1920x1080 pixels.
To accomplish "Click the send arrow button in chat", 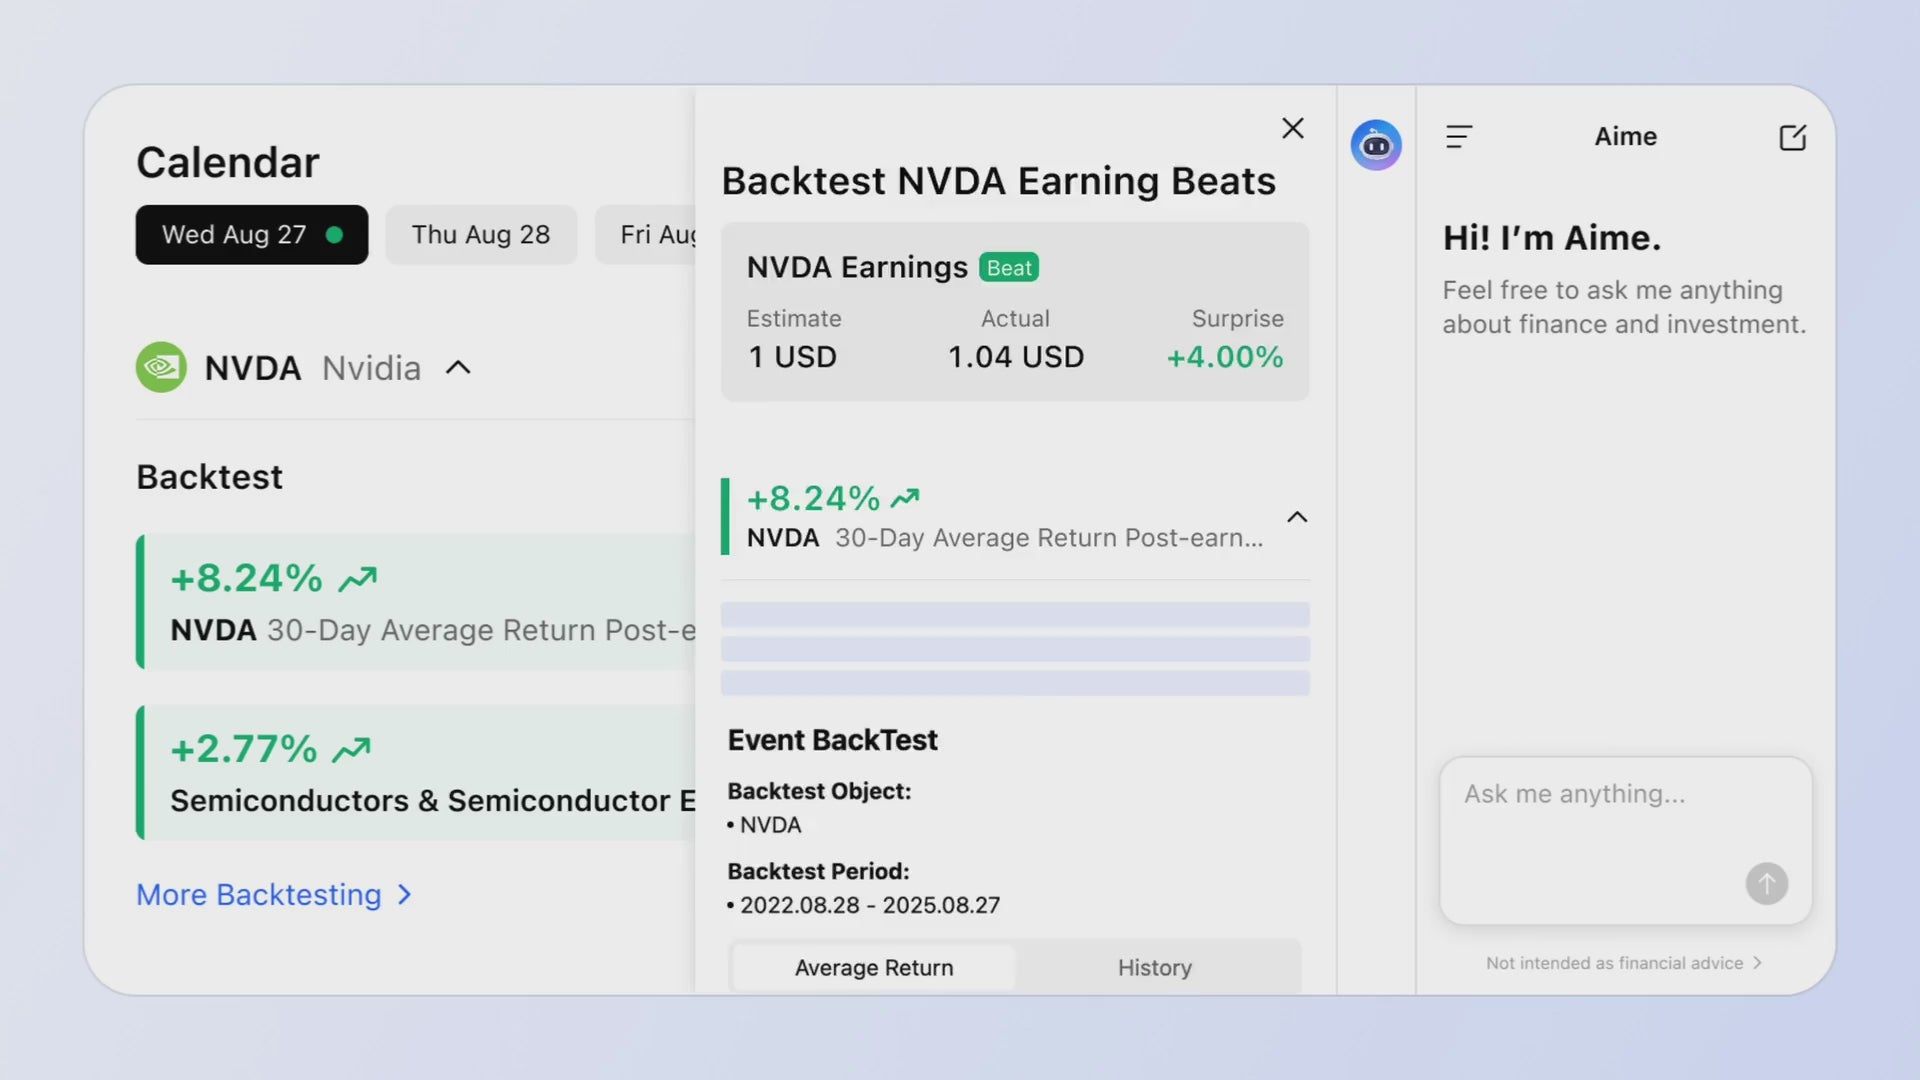I will tap(1766, 884).
